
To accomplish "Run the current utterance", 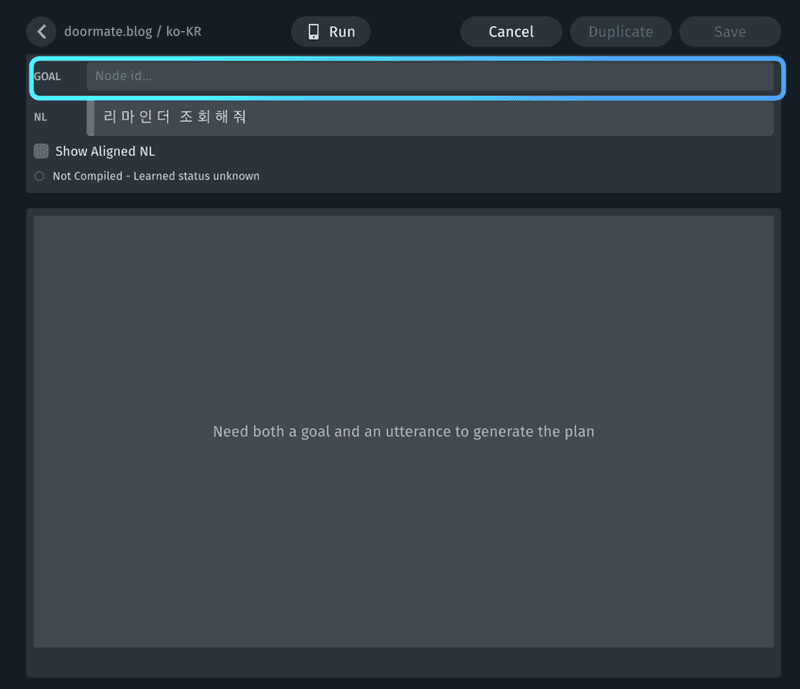I will 331,32.
